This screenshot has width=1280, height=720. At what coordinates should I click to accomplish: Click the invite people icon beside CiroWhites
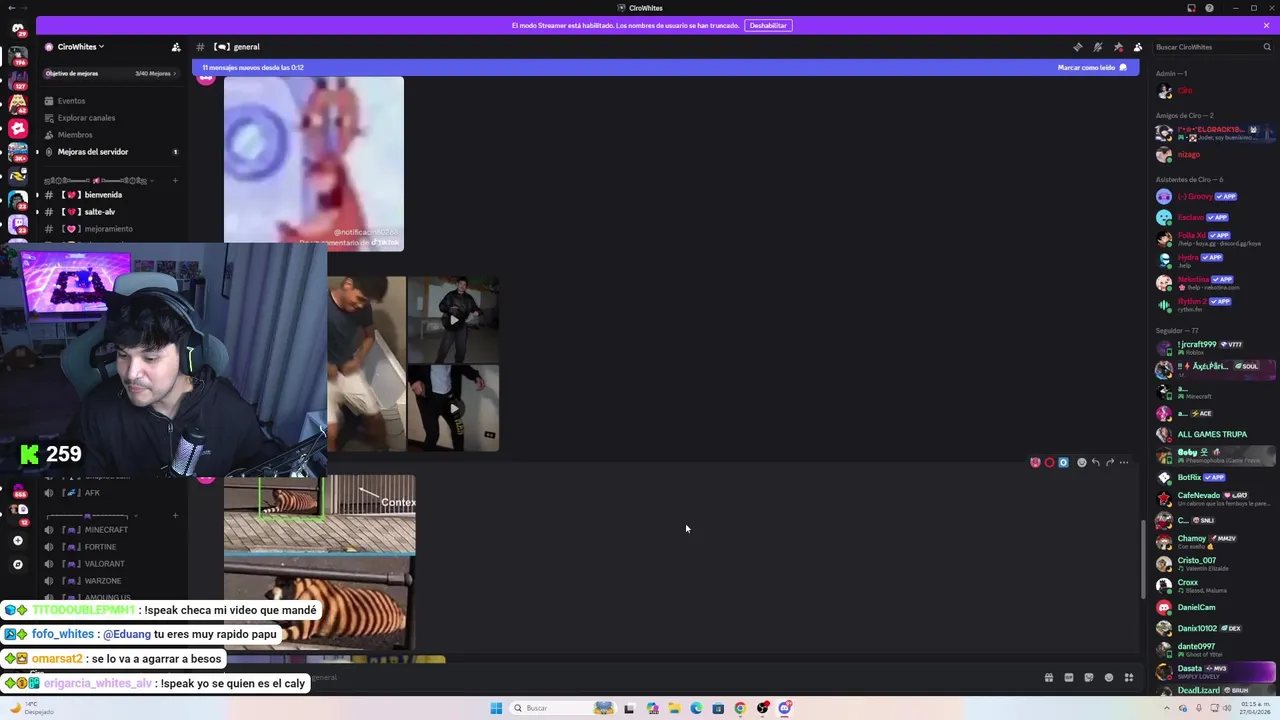tap(176, 47)
